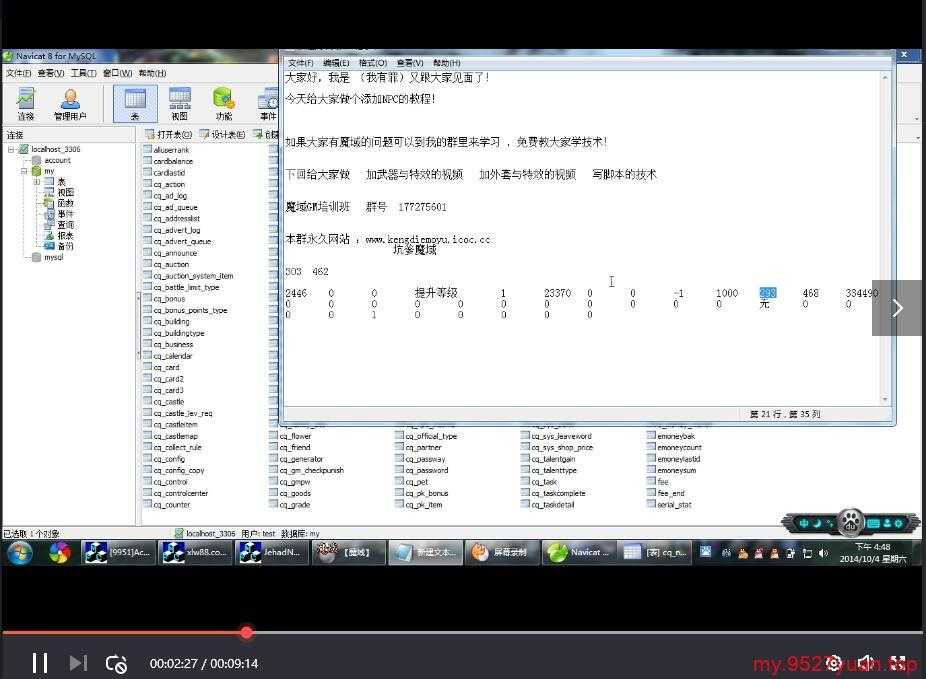Pause the video playback
The height and width of the screenshot is (679, 926).
pos(40,663)
